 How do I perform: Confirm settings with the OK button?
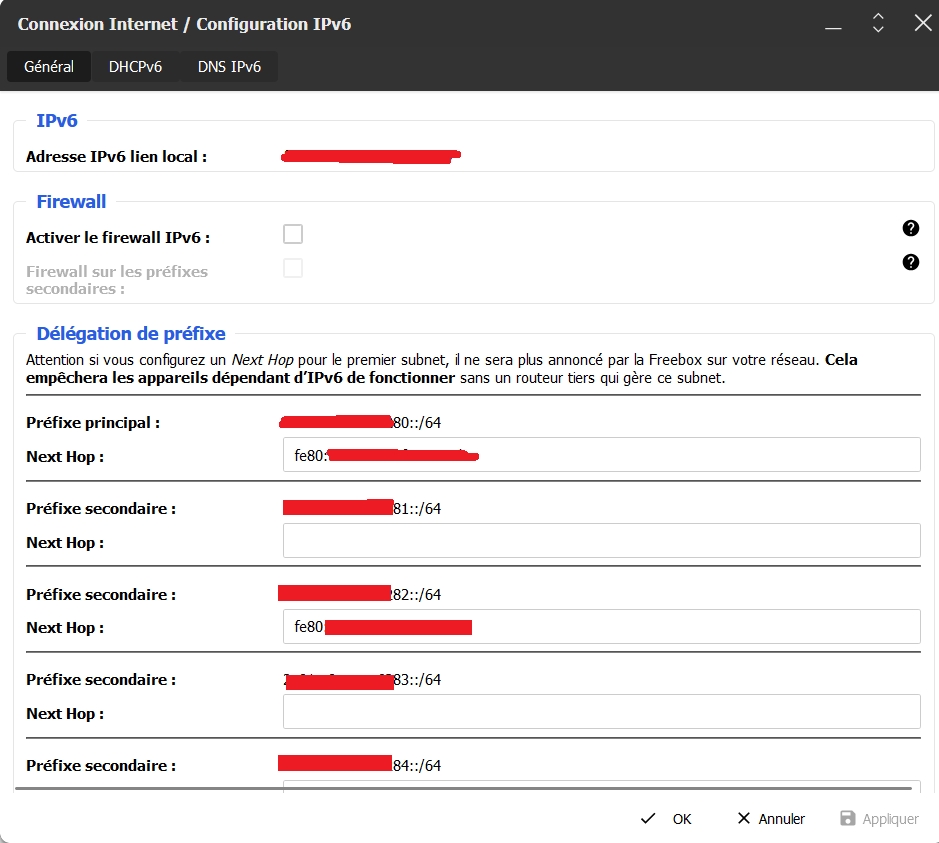(667, 818)
